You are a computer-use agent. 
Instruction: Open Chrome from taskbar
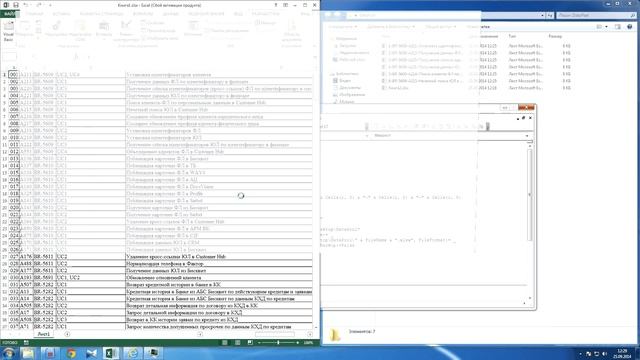point(71,353)
